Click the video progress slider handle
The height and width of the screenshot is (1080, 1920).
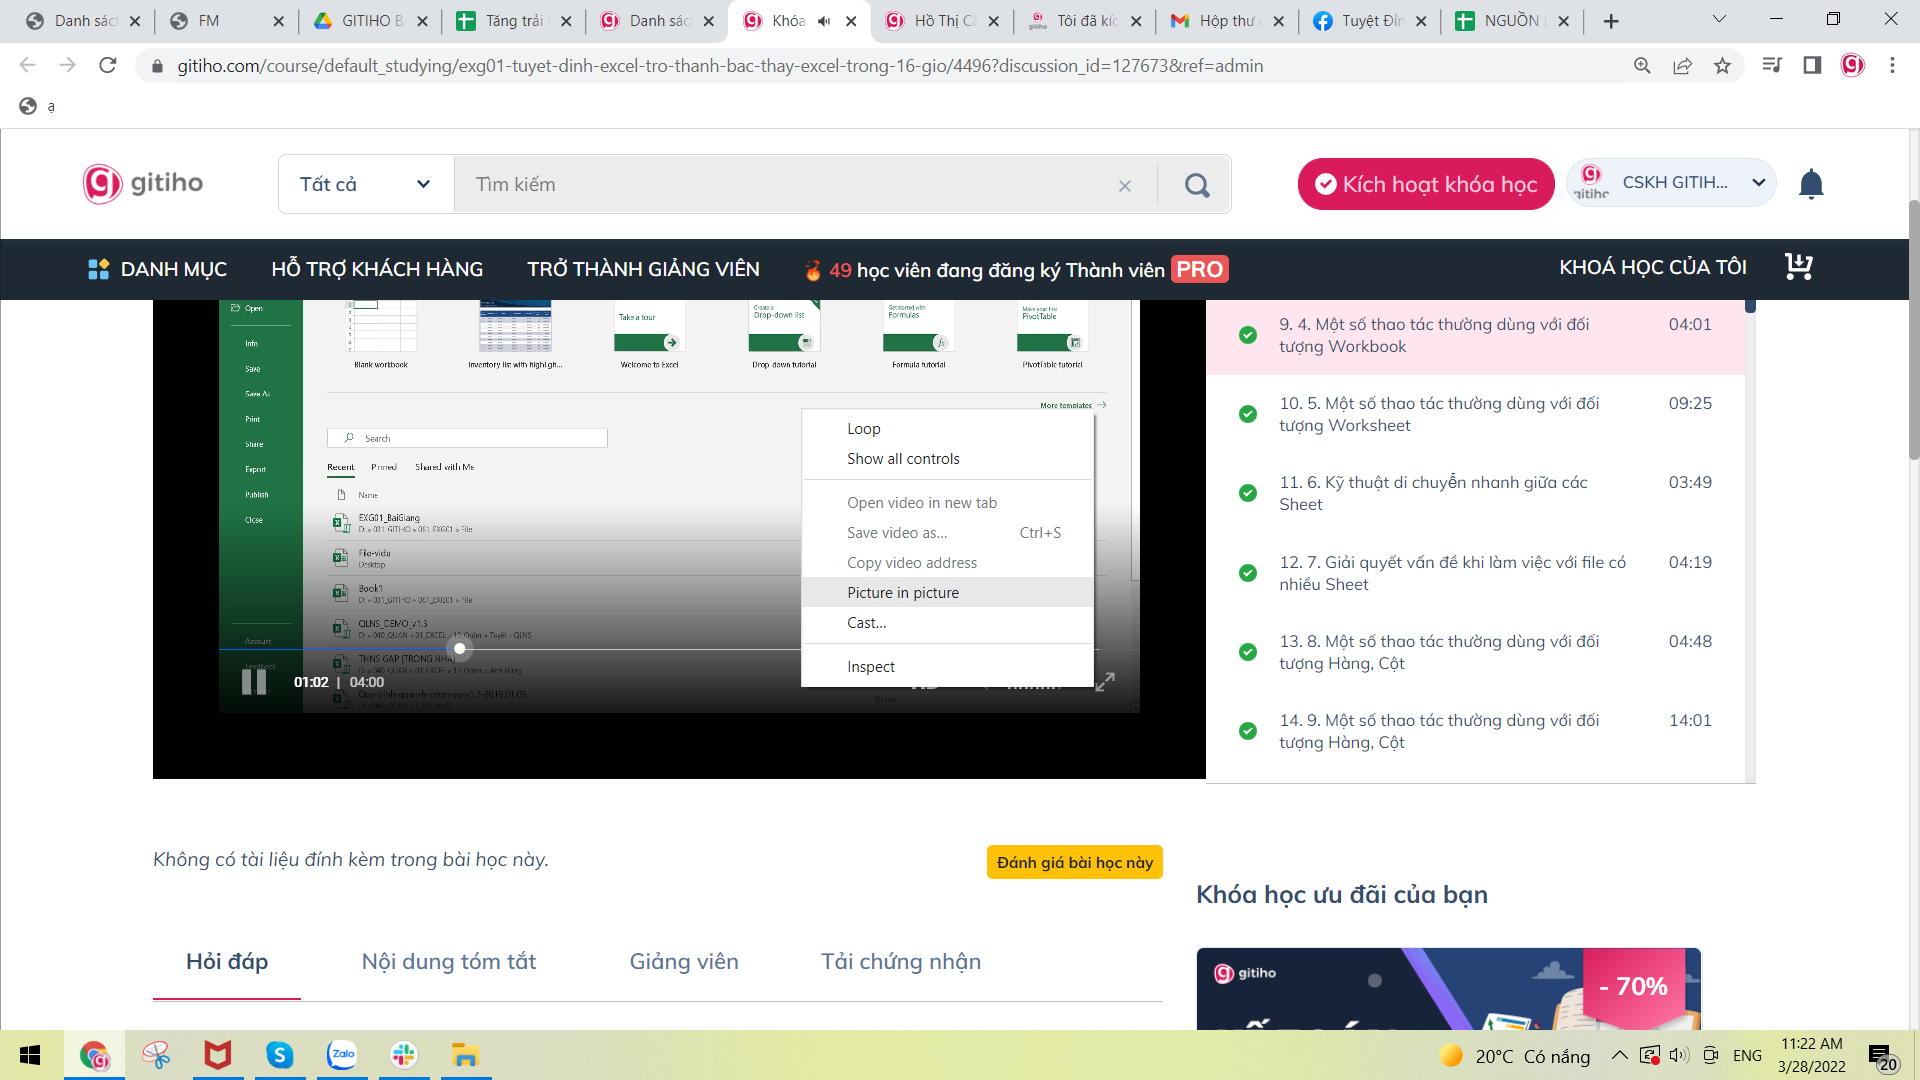(460, 649)
